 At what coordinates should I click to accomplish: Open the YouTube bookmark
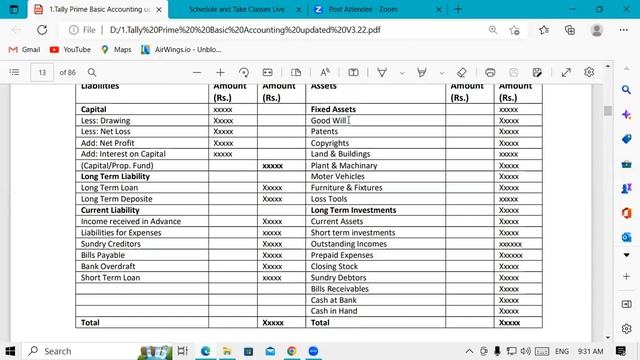(70, 49)
